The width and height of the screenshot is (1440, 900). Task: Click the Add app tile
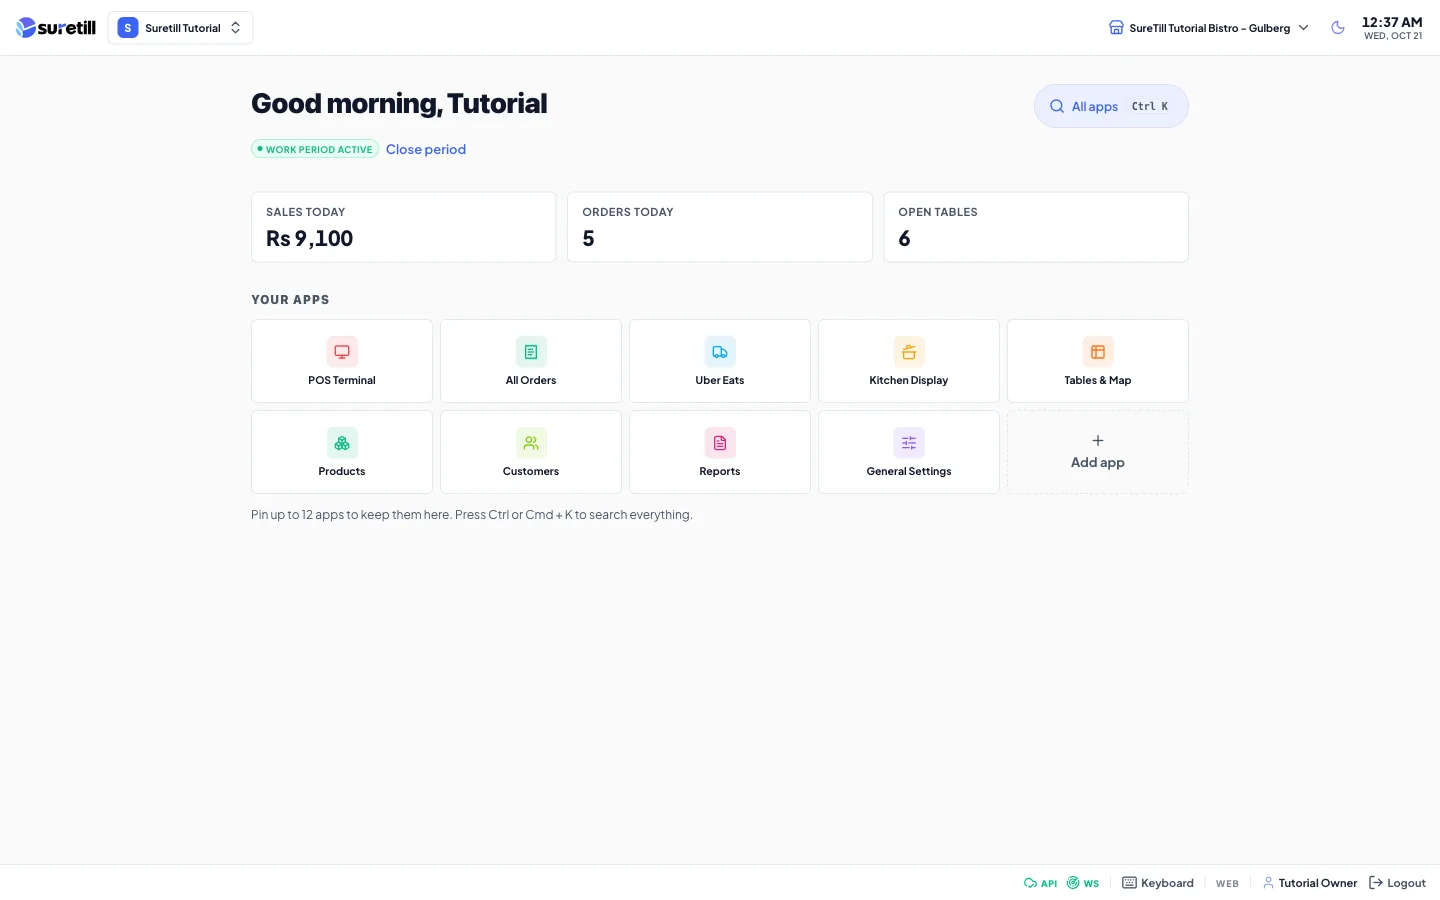point(1098,452)
